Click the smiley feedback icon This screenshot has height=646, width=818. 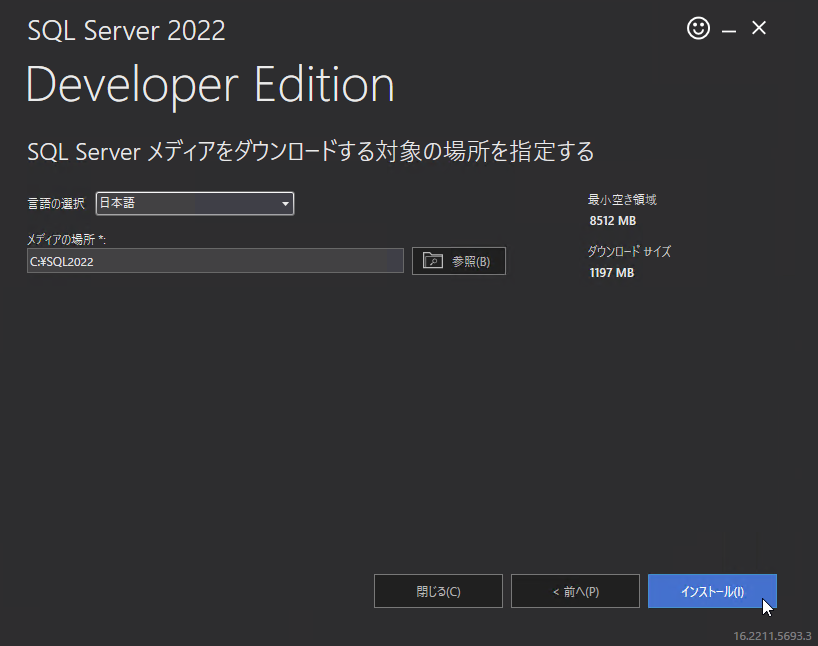(x=698, y=28)
